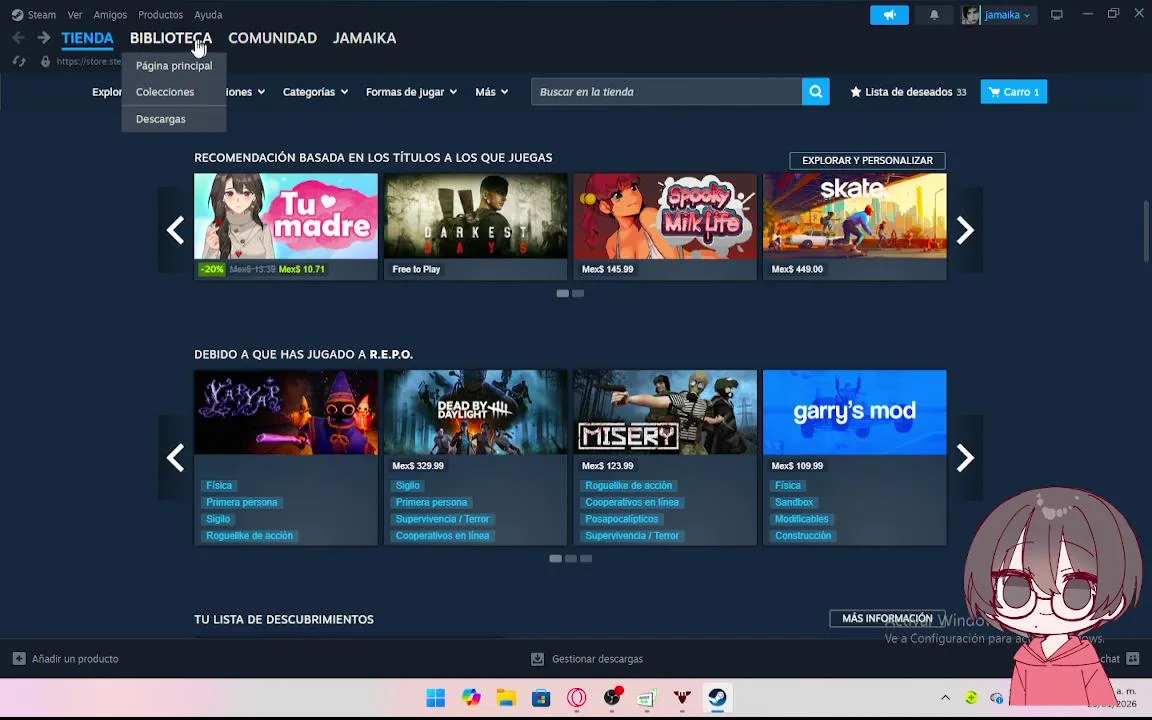The image size is (1152, 720).
Task: Select Página principal in Biblioteca menu
Action: pos(174,65)
